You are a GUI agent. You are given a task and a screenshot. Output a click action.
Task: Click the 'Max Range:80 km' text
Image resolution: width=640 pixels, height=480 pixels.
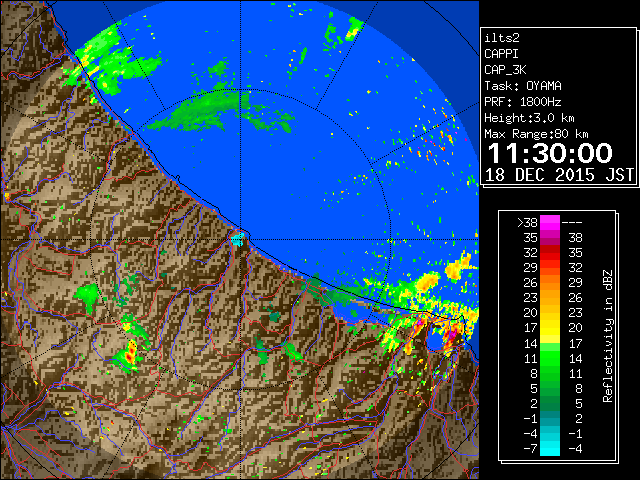pos(536,134)
